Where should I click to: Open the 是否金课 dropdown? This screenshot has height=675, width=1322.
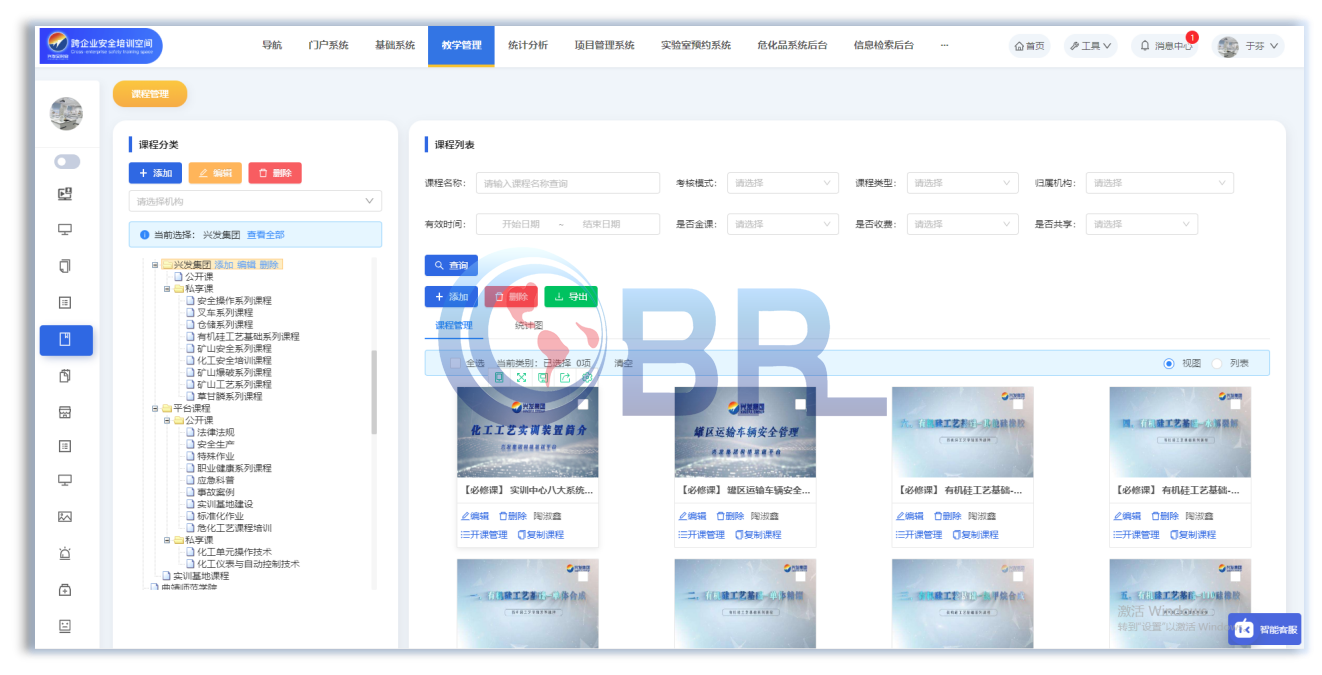pos(782,224)
